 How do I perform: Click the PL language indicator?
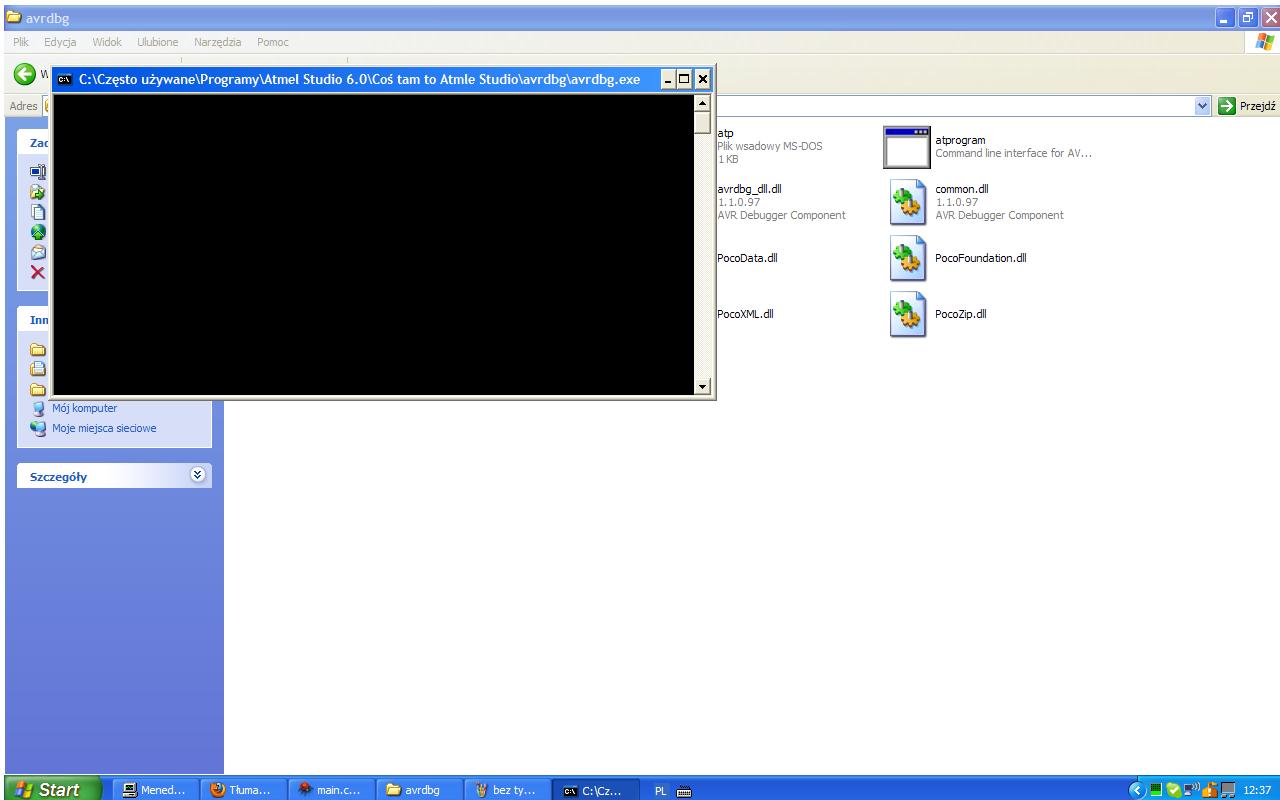(x=660, y=790)
